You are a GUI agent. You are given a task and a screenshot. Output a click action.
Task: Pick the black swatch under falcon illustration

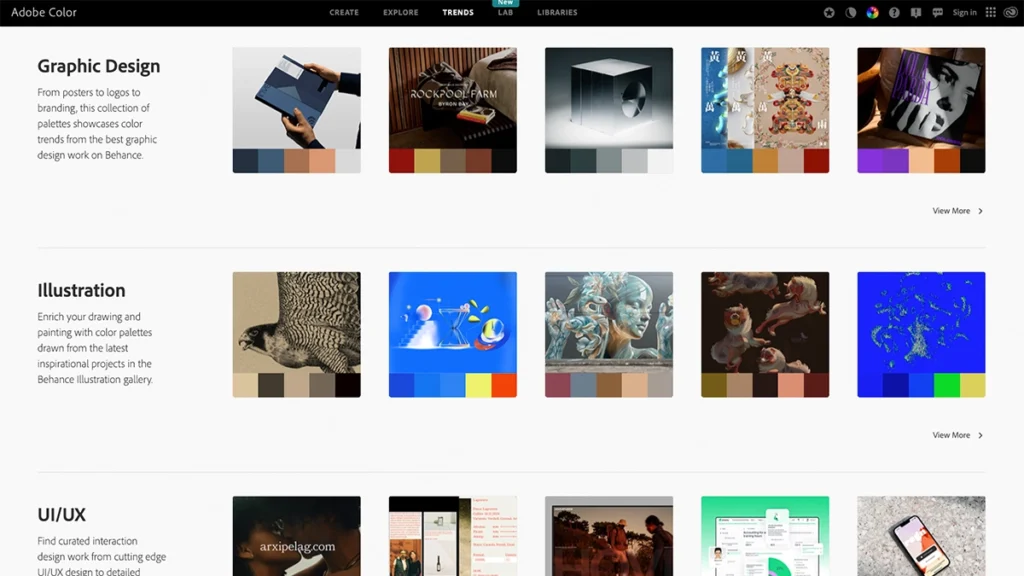[347, 385]
